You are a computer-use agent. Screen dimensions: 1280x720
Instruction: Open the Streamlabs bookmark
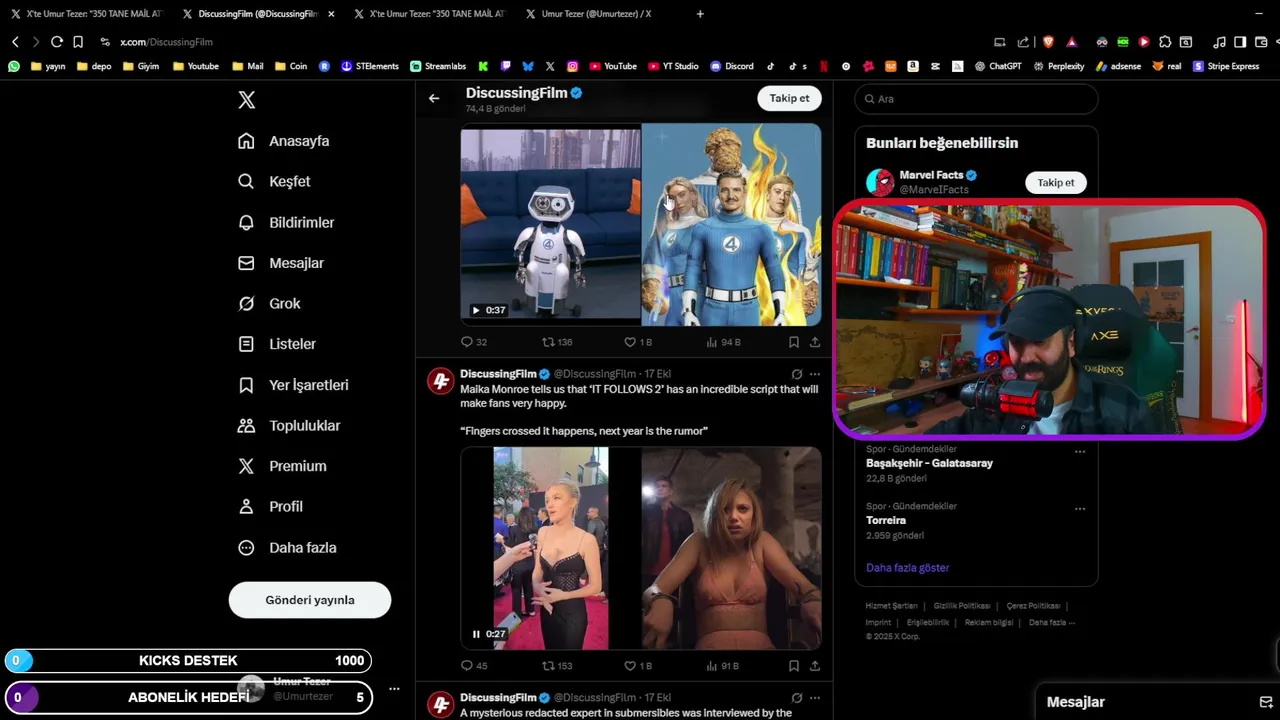click(438, 66)
